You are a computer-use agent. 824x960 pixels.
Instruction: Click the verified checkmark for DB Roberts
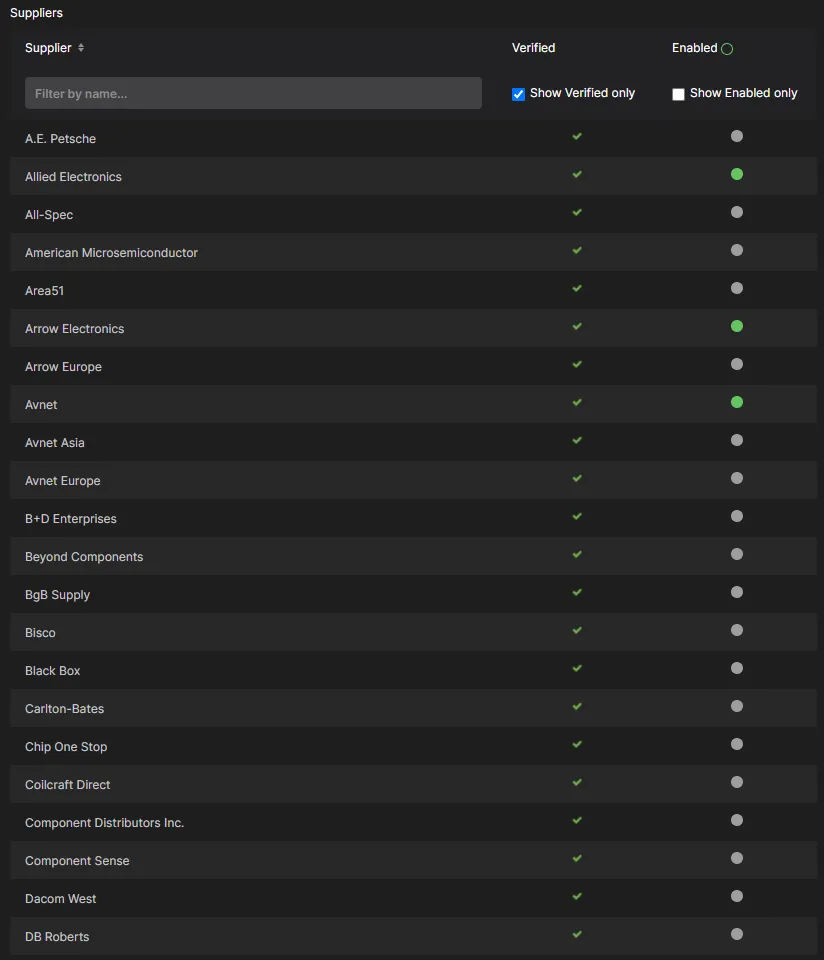[x=577, y=933]
